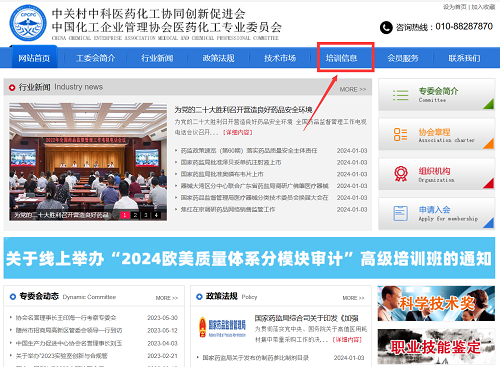This screenshot has height=367, width=500.
Task: Expand MORE in 专委会动态 section
Action: (167, 298)
